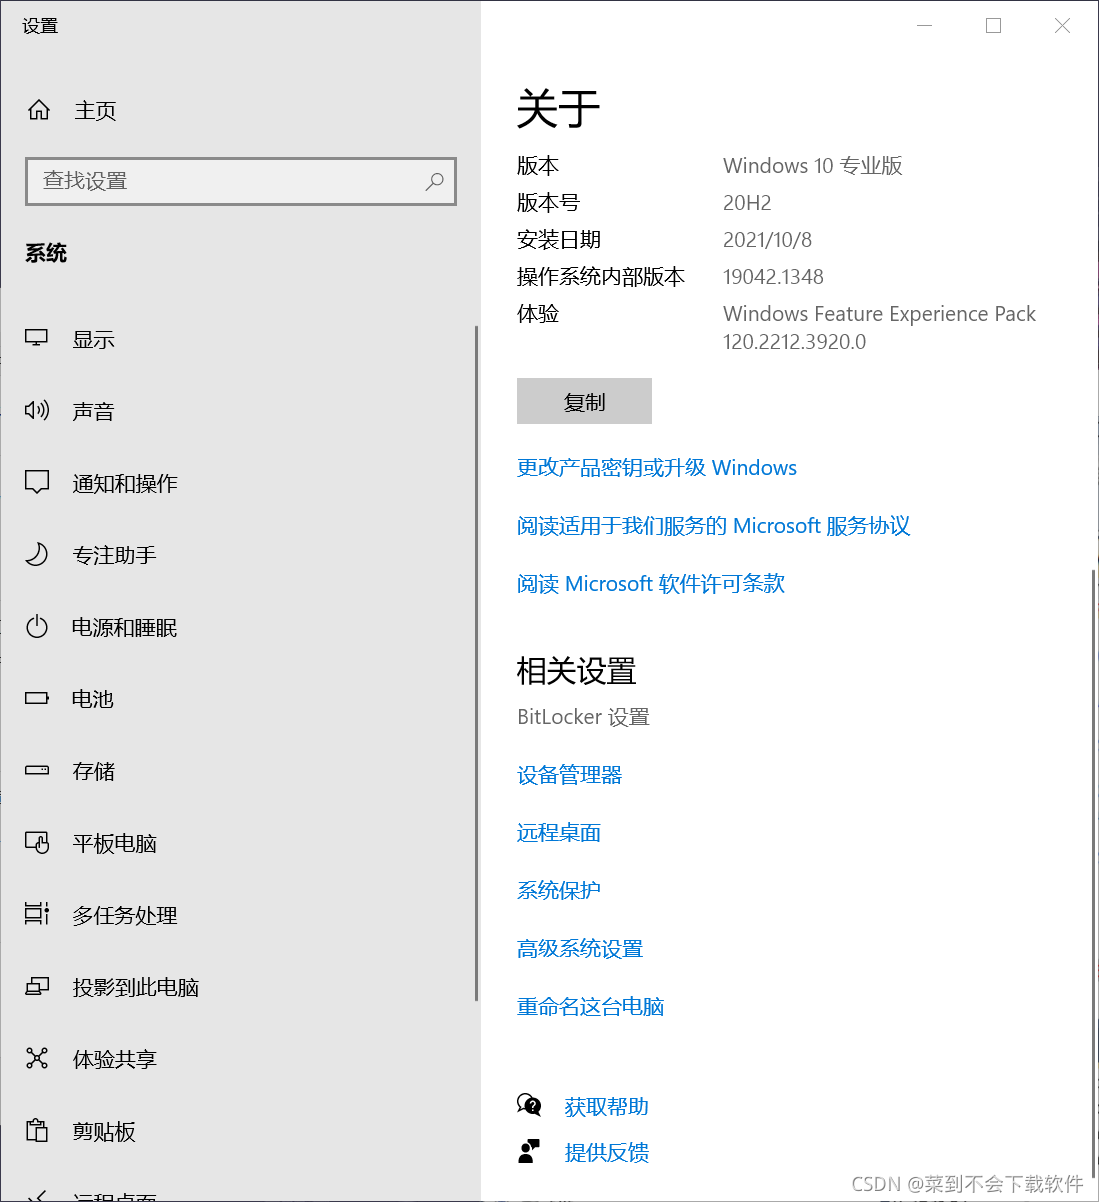Open 远程桌面 link
The image size is (1099, 1202).
point(559,832)
